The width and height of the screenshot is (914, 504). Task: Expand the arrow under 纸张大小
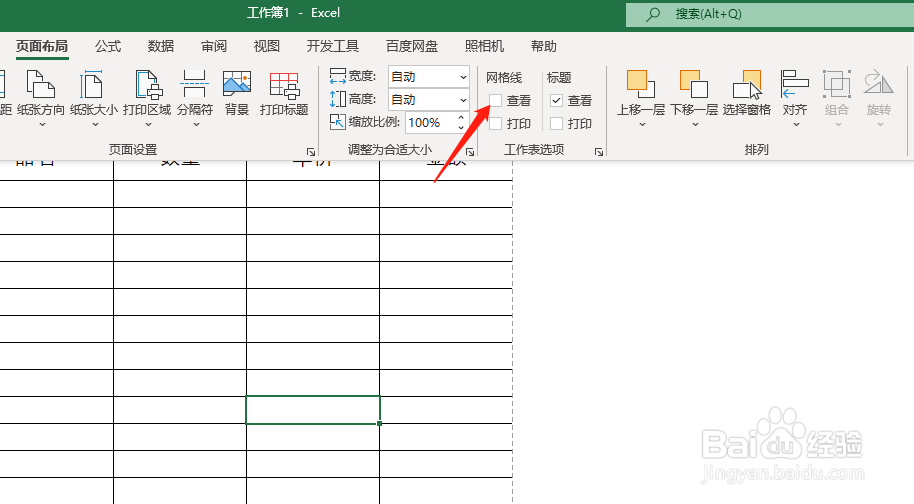(x=96, y=124)
